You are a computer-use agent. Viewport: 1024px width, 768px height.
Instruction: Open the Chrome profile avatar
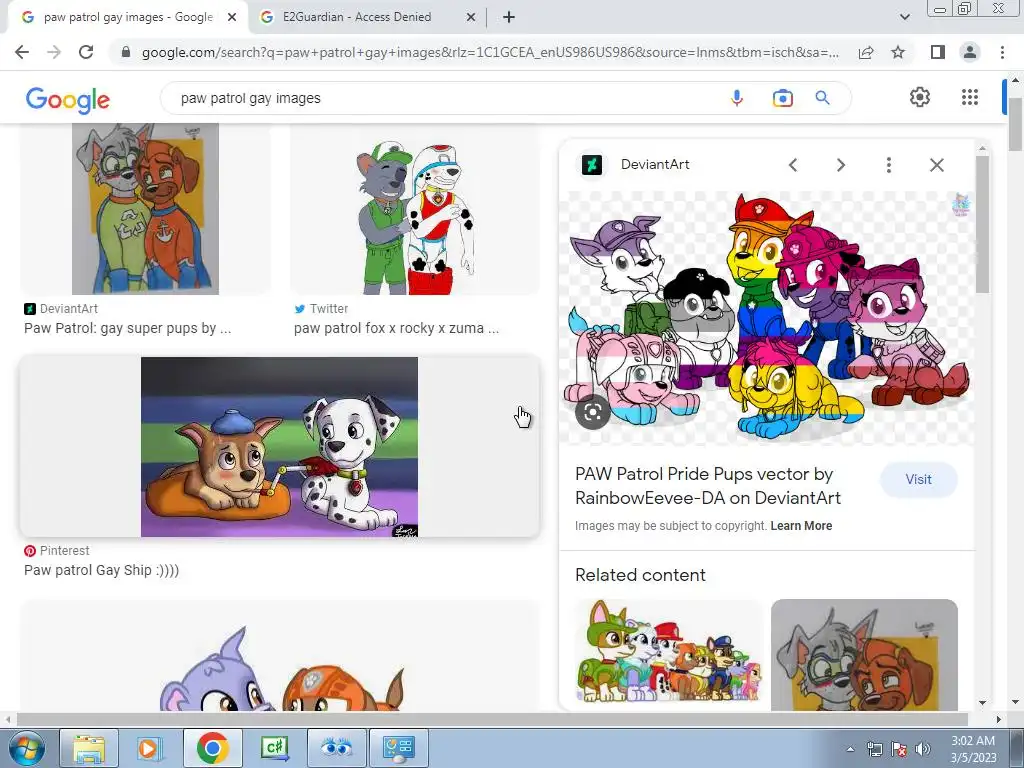(x=970, y=52)
